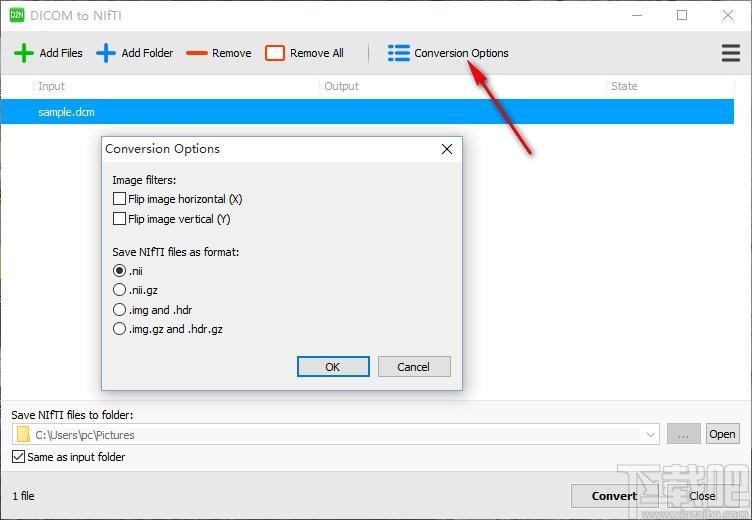Open the hamburger menu icon
Viewport: 752px width, 520px height.
[731, 53]
